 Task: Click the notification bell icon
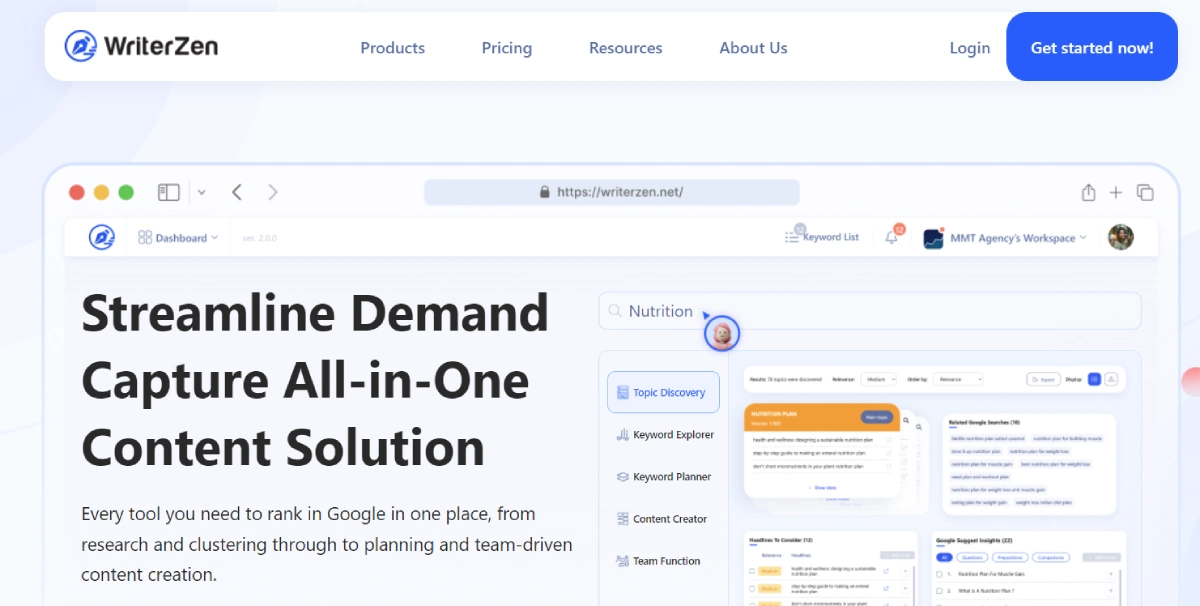tap(891, 238)
